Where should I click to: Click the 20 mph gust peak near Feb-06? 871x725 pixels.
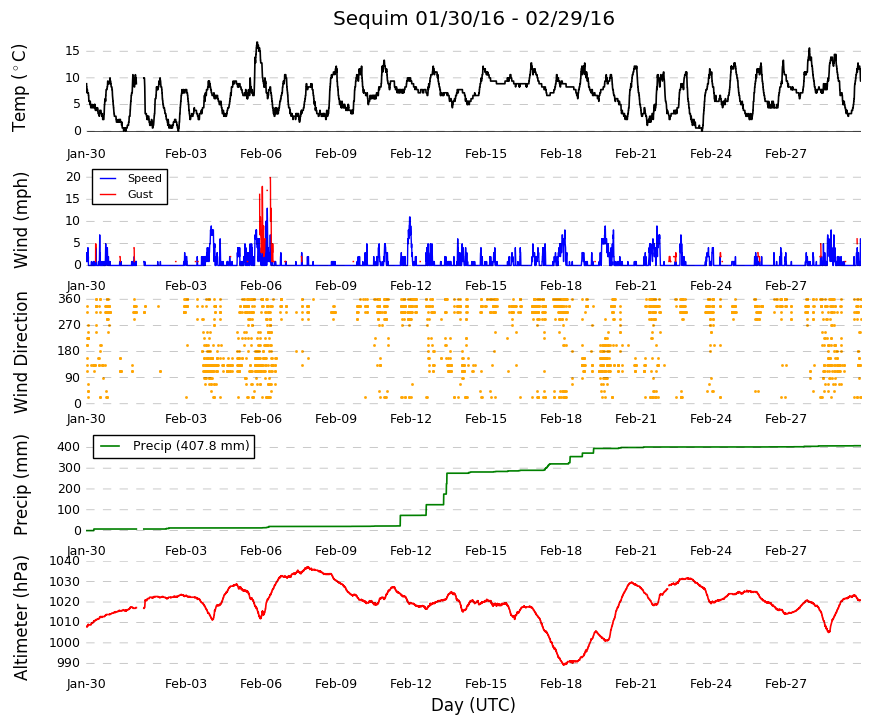(271, 178)
